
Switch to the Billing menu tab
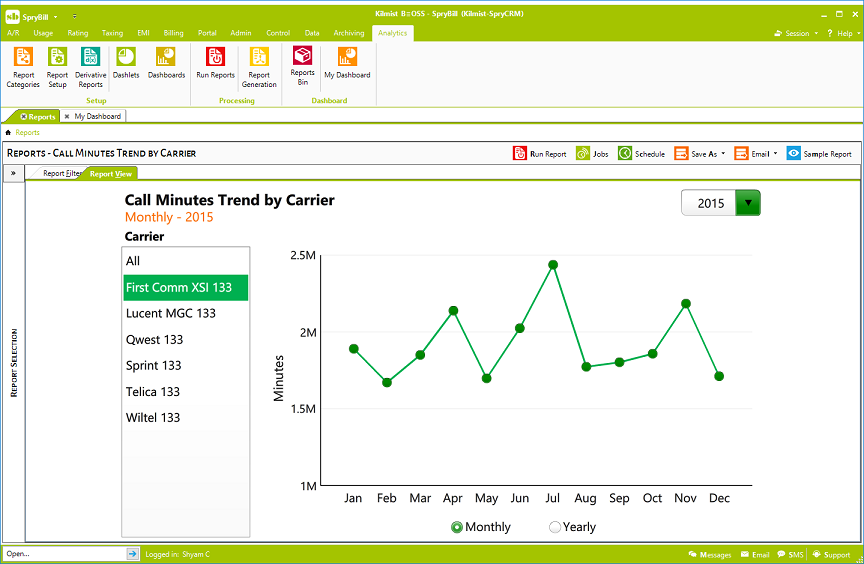pos(173,33)
